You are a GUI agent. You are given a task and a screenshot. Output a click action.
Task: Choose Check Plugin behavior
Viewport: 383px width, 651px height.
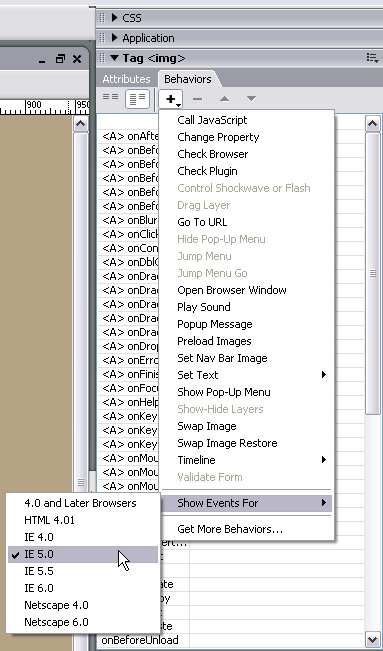tap(207, 171)
